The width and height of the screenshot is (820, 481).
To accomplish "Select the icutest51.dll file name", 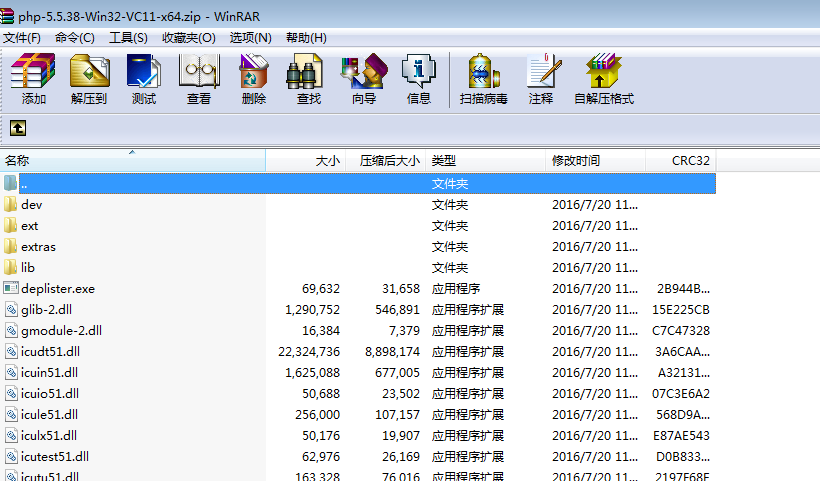I will 55,456.
